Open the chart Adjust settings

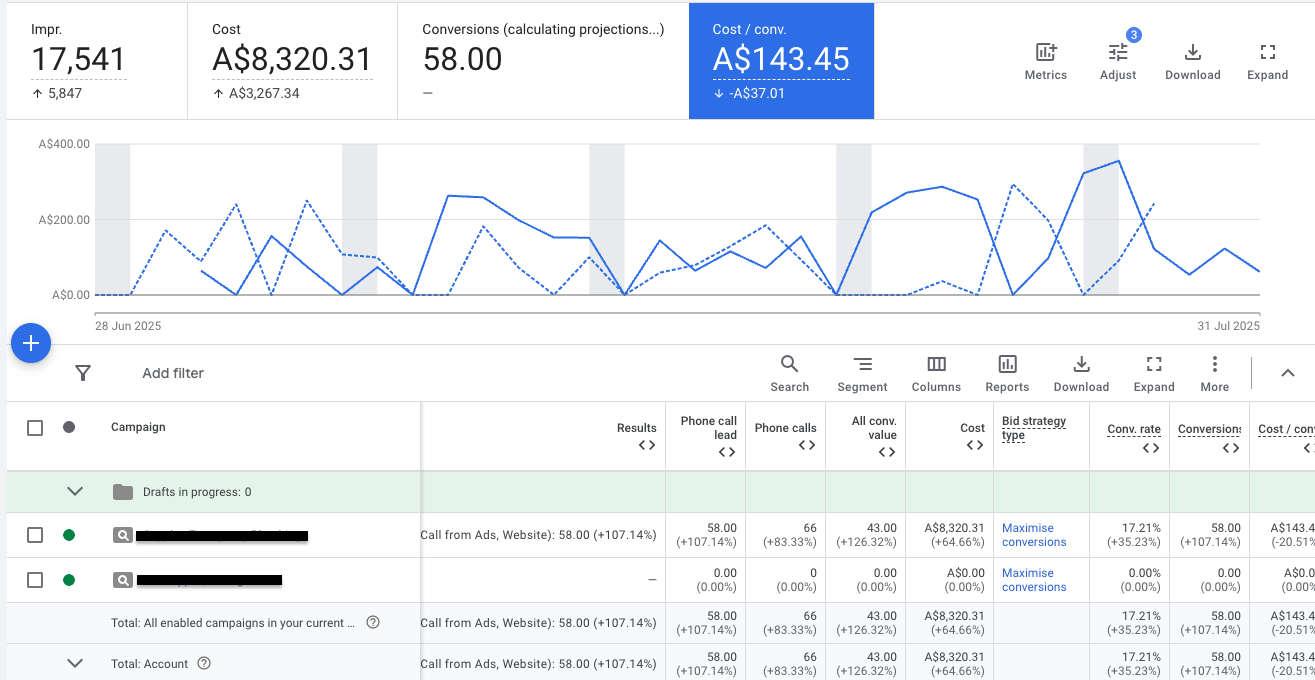(1117, 61)
